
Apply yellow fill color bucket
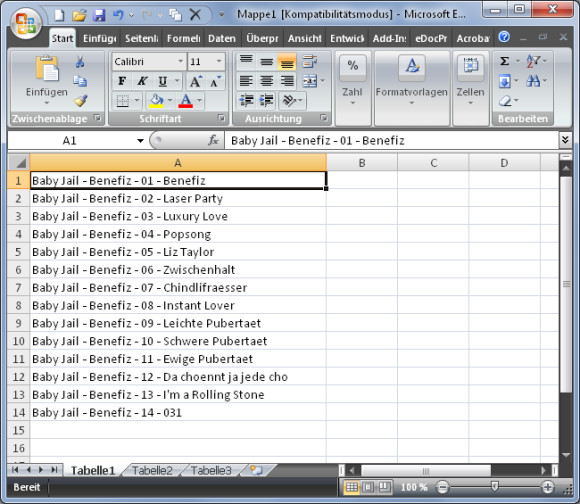click(156, 101)
